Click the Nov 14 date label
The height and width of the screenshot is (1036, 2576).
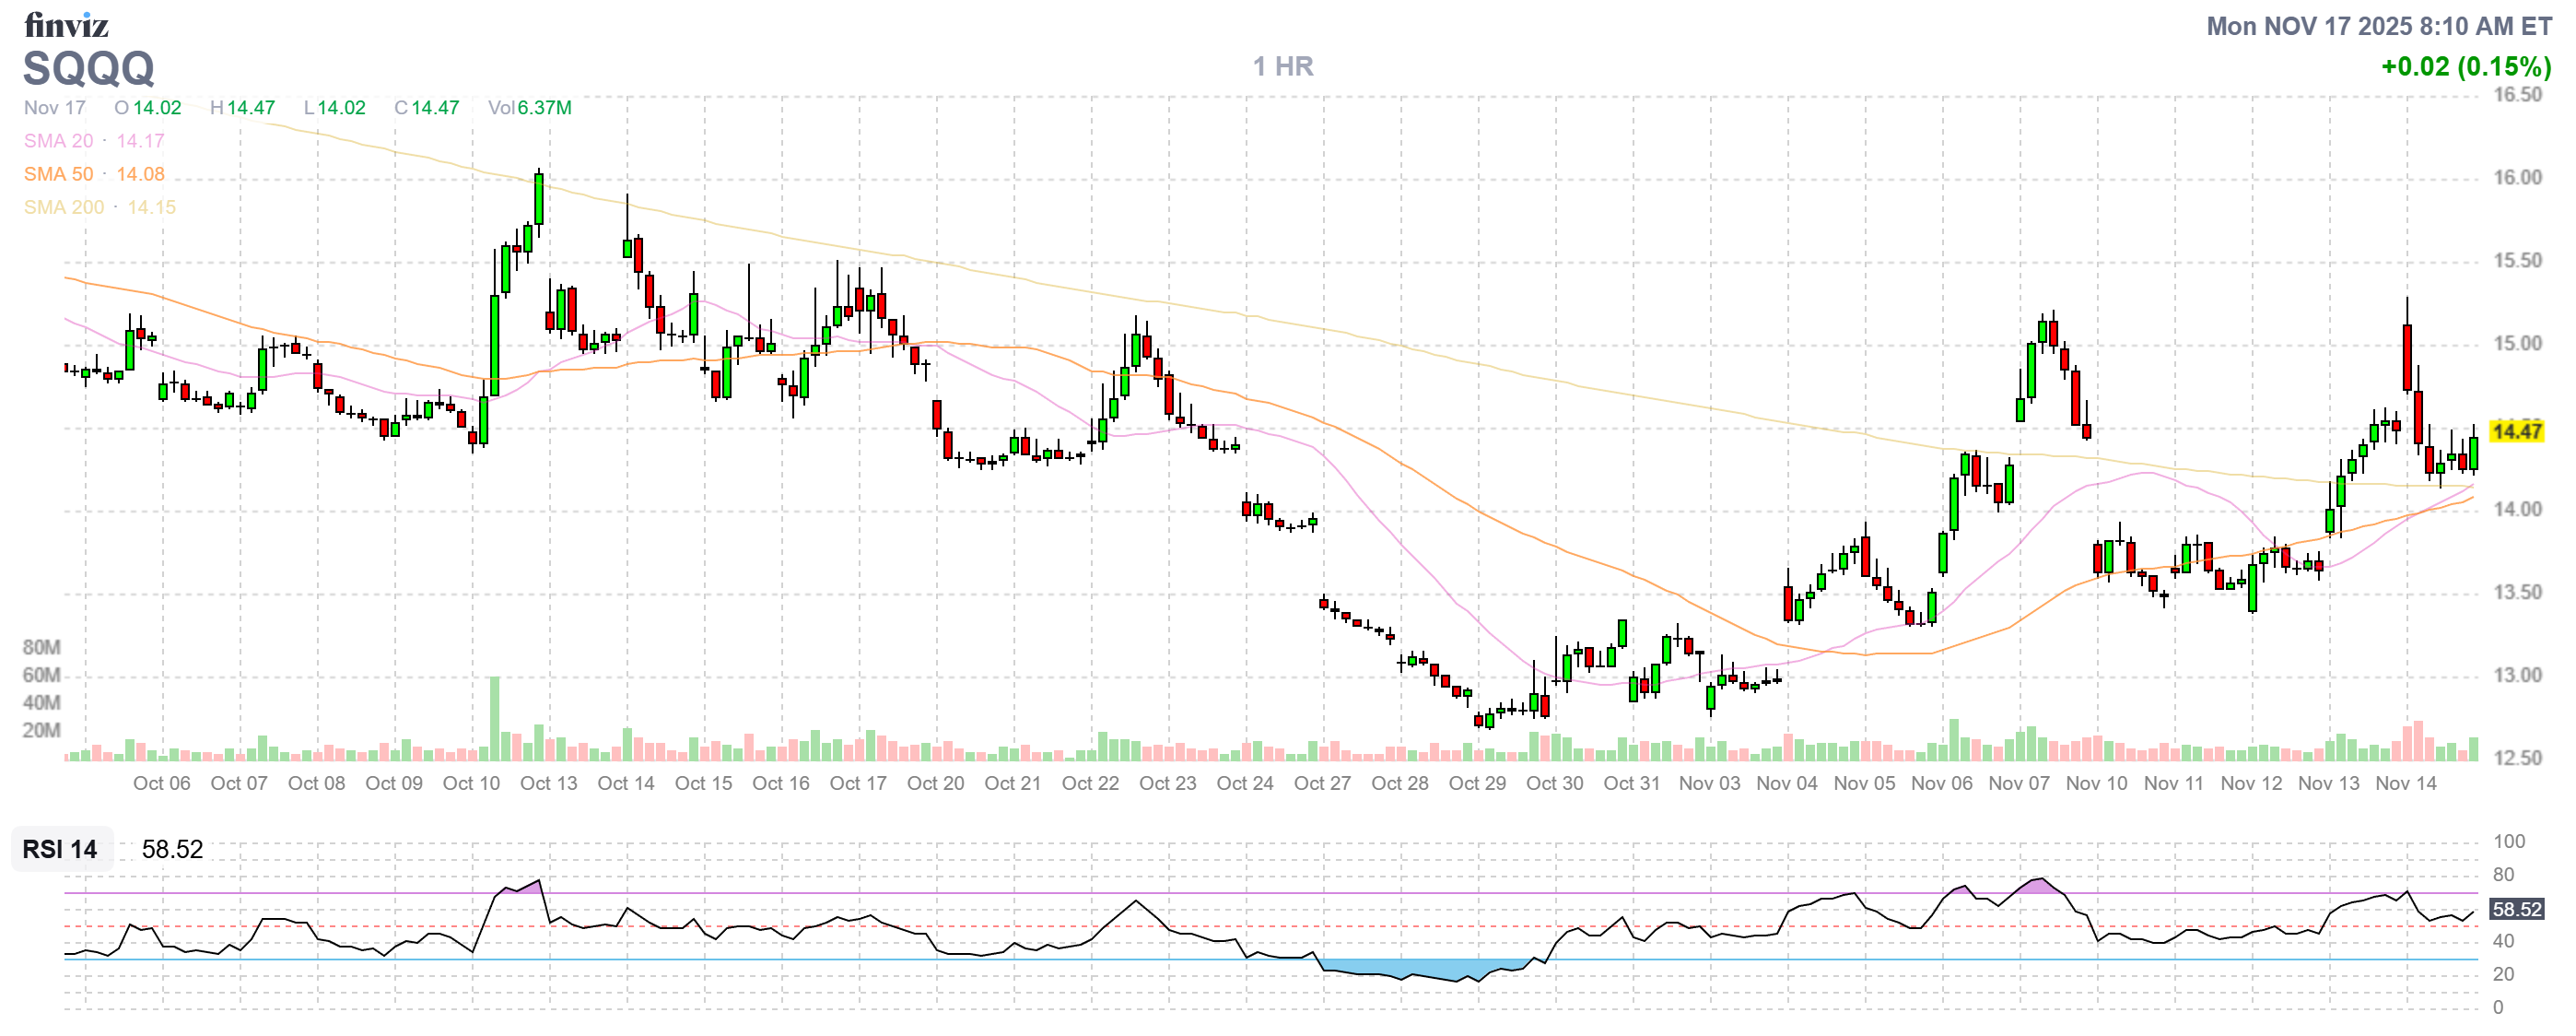pyautogui.click(x=2405, y=783)
